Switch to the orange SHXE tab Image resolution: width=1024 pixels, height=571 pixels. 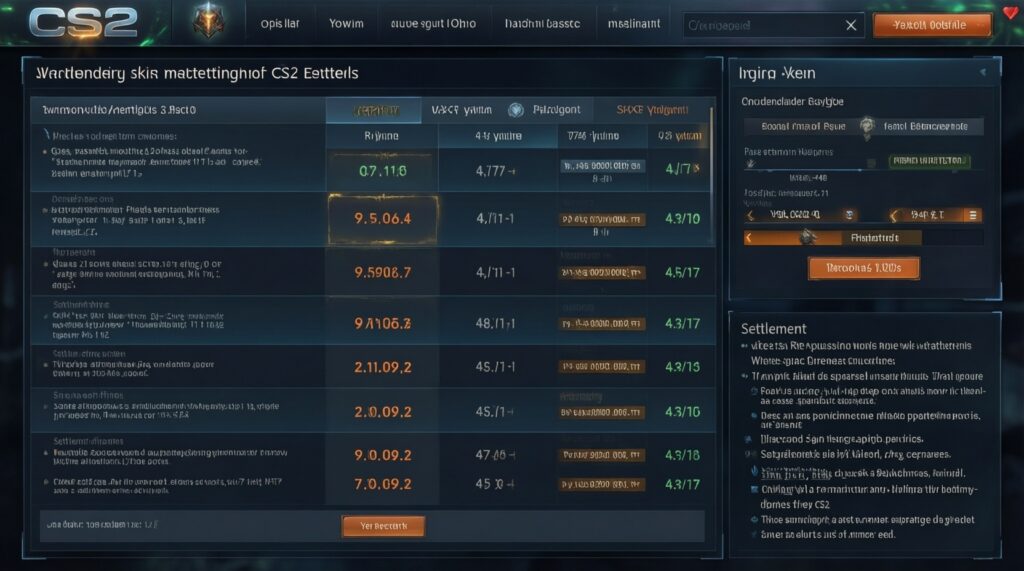click(652, 110)
